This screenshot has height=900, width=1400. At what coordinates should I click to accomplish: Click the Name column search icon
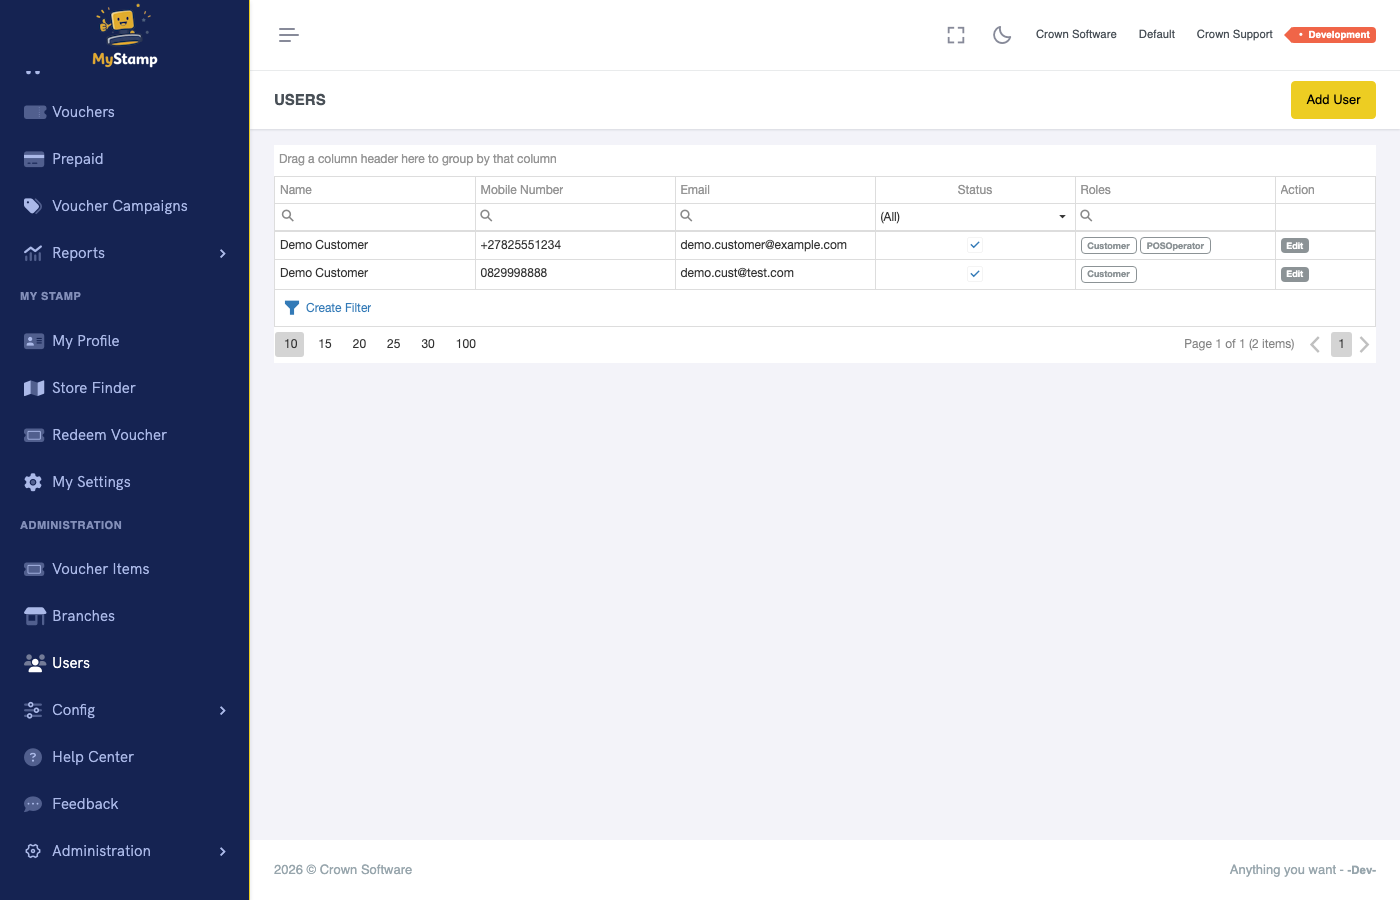click(x=288, y=216)
